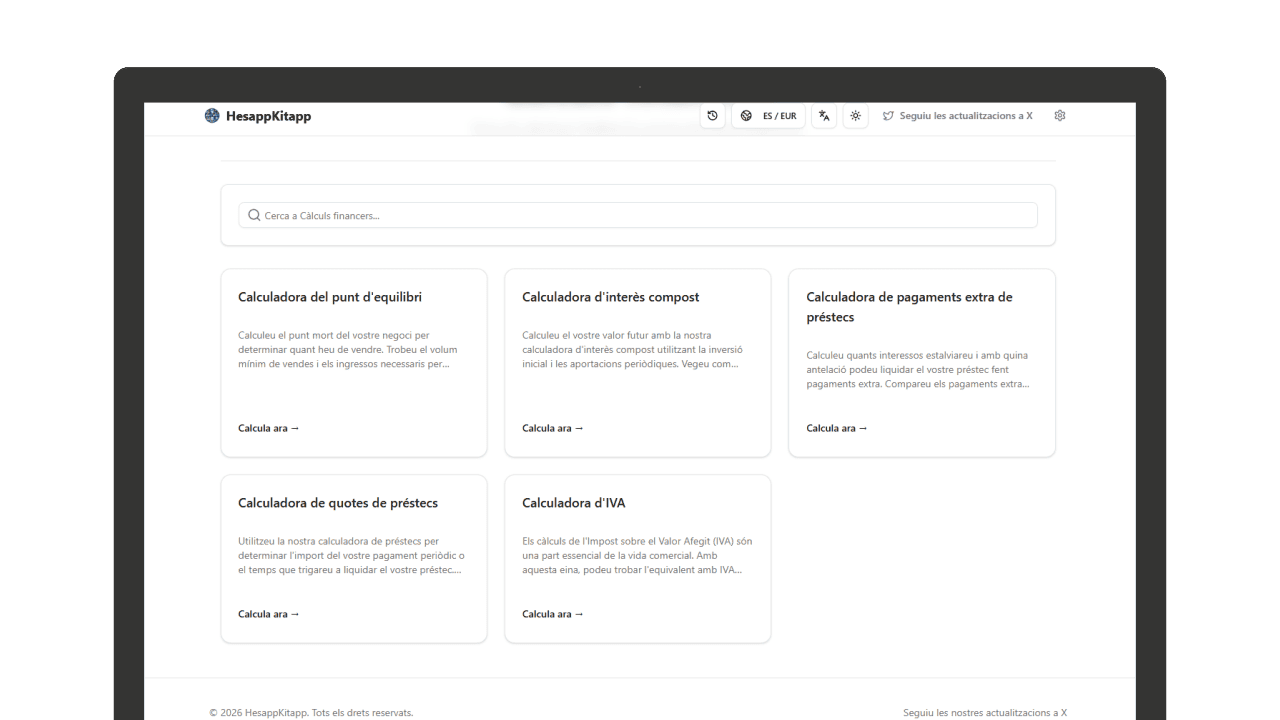Screen dimensions: 1280x720
Task: Open the ES / EUR region selector
Action: pyautogui.click(x=768, y=116)
